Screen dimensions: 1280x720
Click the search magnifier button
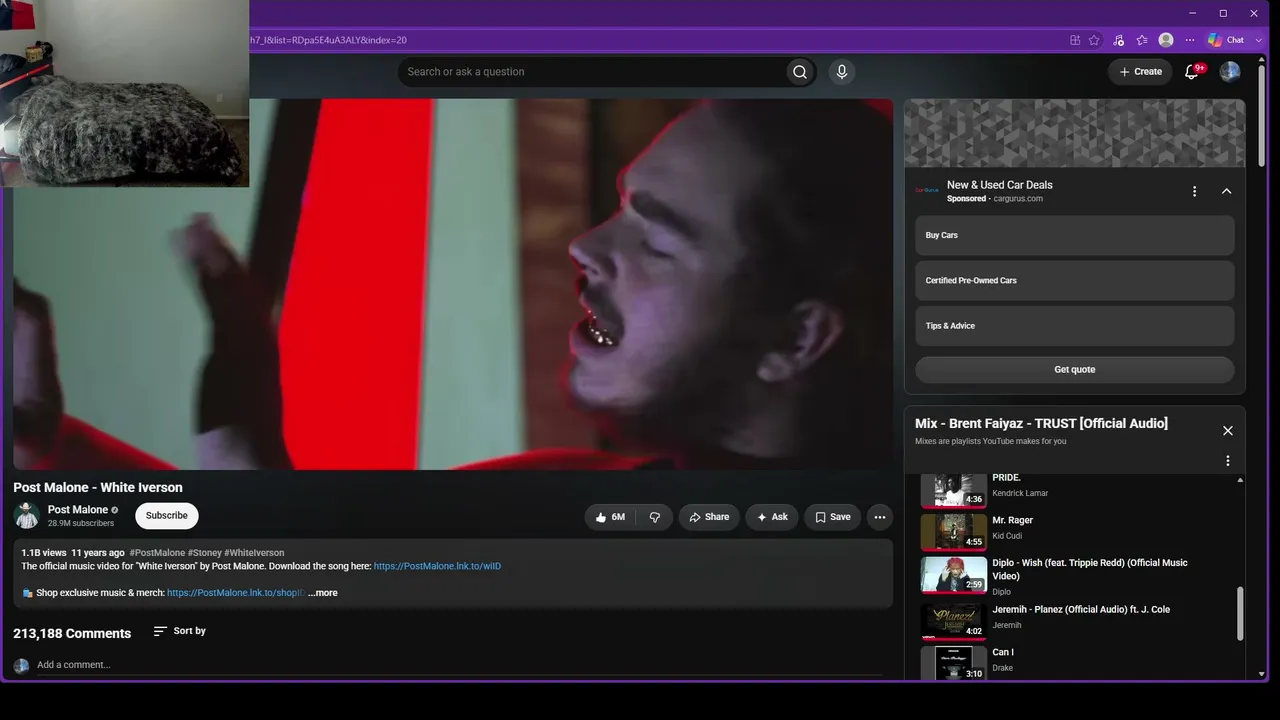click(x=800, y=72)
